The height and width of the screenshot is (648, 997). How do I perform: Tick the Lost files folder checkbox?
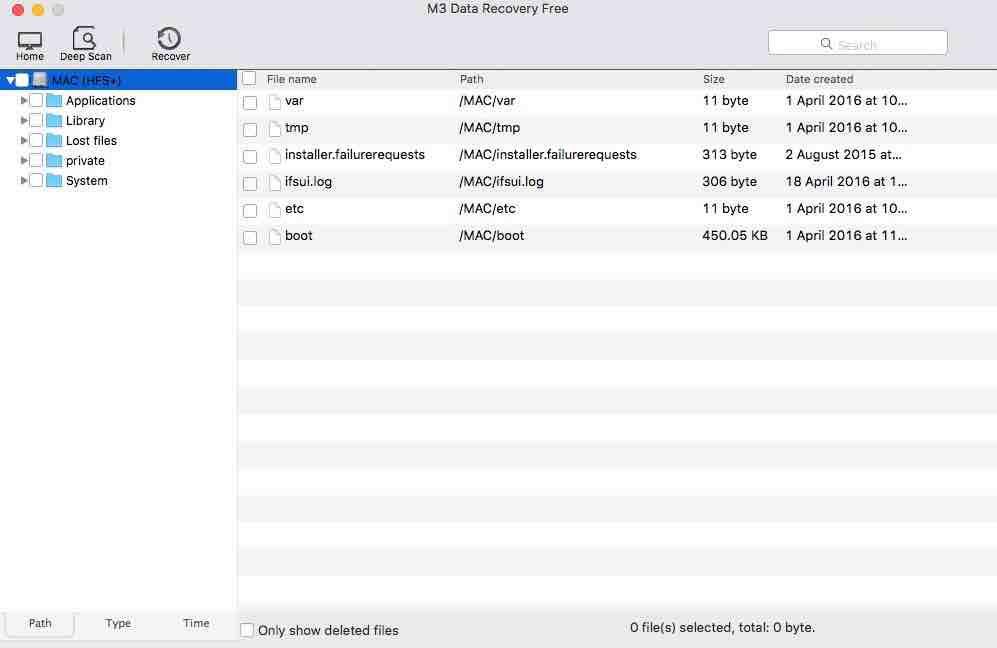tap(36, 141)
